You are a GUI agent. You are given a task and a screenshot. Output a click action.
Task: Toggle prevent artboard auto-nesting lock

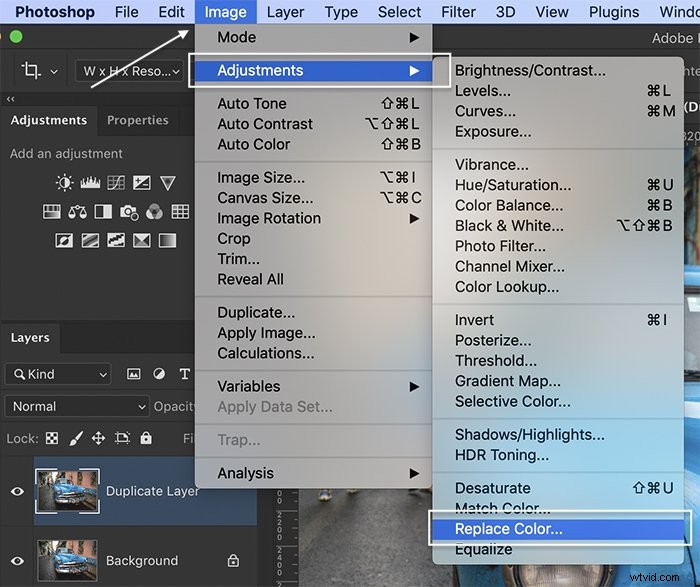pyautogui.click(x=122, y=438)
